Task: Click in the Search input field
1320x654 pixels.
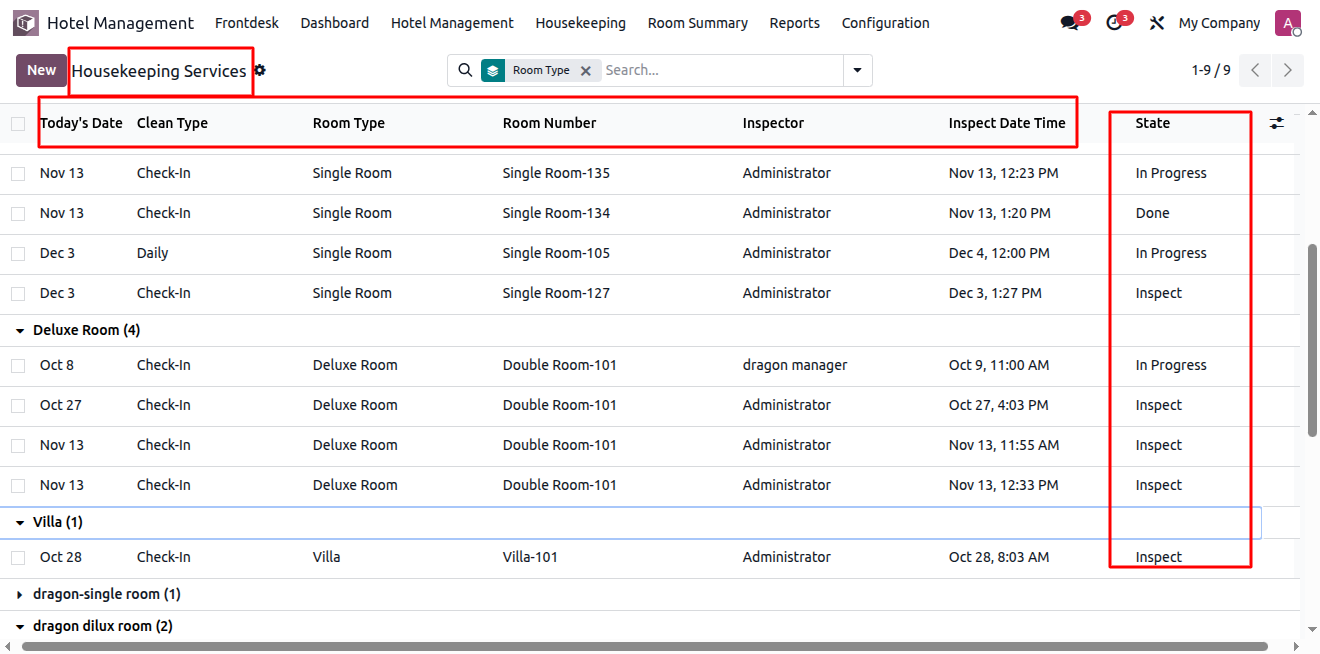Action: [x=720, y=70]
